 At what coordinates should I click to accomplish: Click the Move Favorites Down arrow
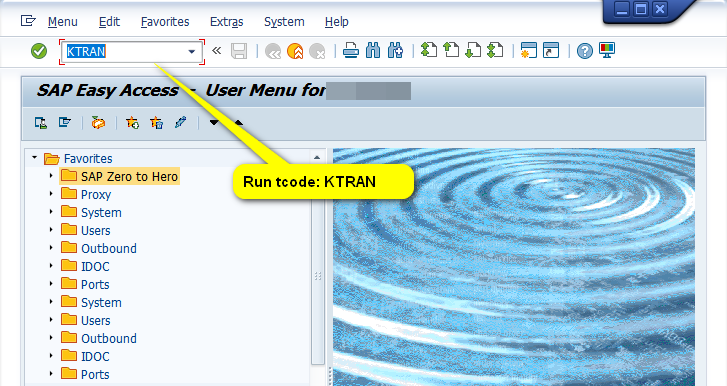[214, 123]
